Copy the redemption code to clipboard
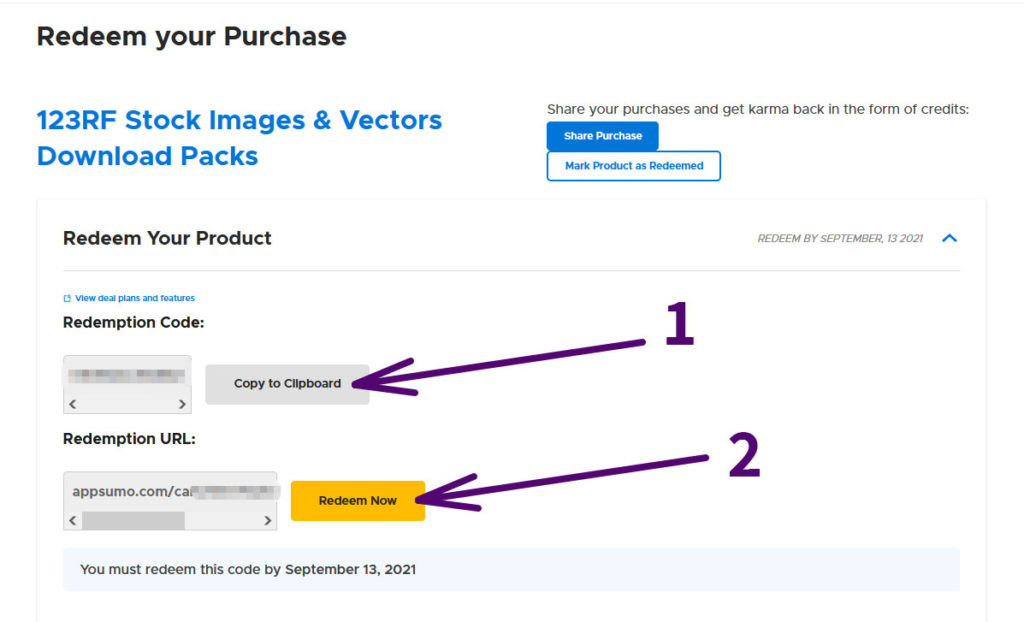The height and width of the screenshot is (622, 1024). coord(287,384)
